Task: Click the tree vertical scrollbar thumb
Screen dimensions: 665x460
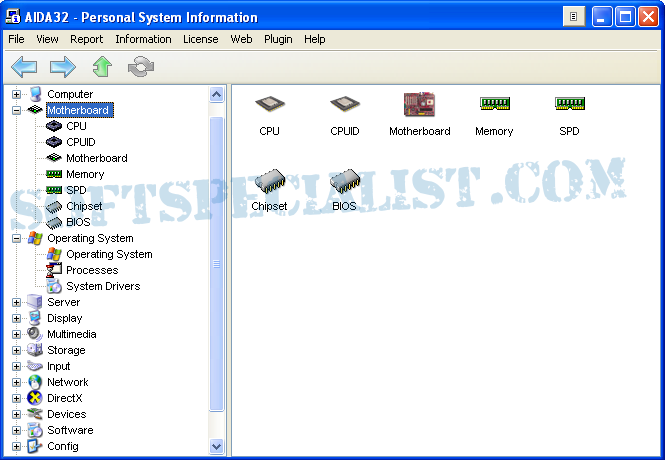Action: [216, 264]
